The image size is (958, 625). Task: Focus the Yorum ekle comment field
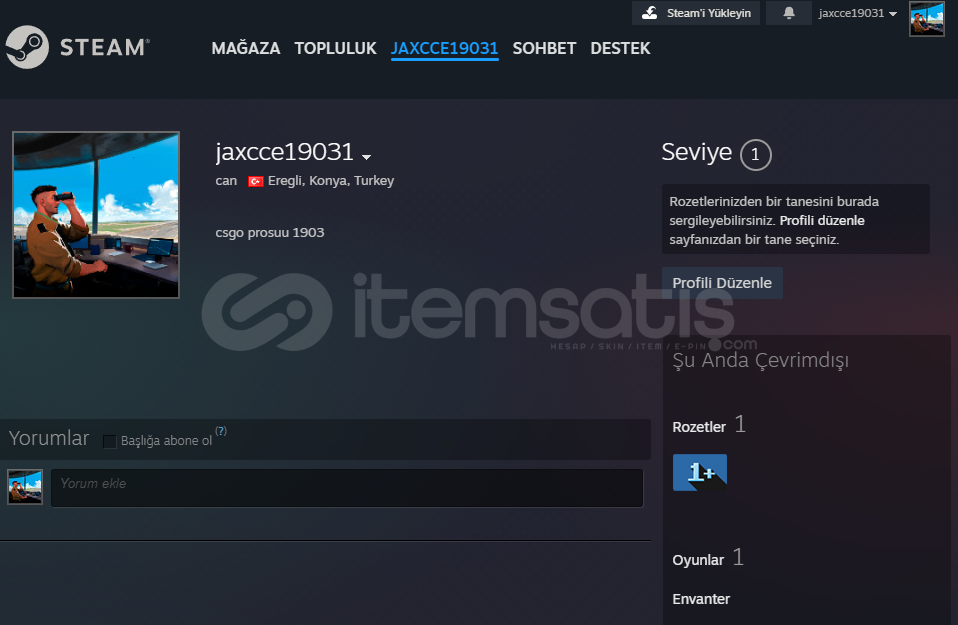(x=347, y=488)
